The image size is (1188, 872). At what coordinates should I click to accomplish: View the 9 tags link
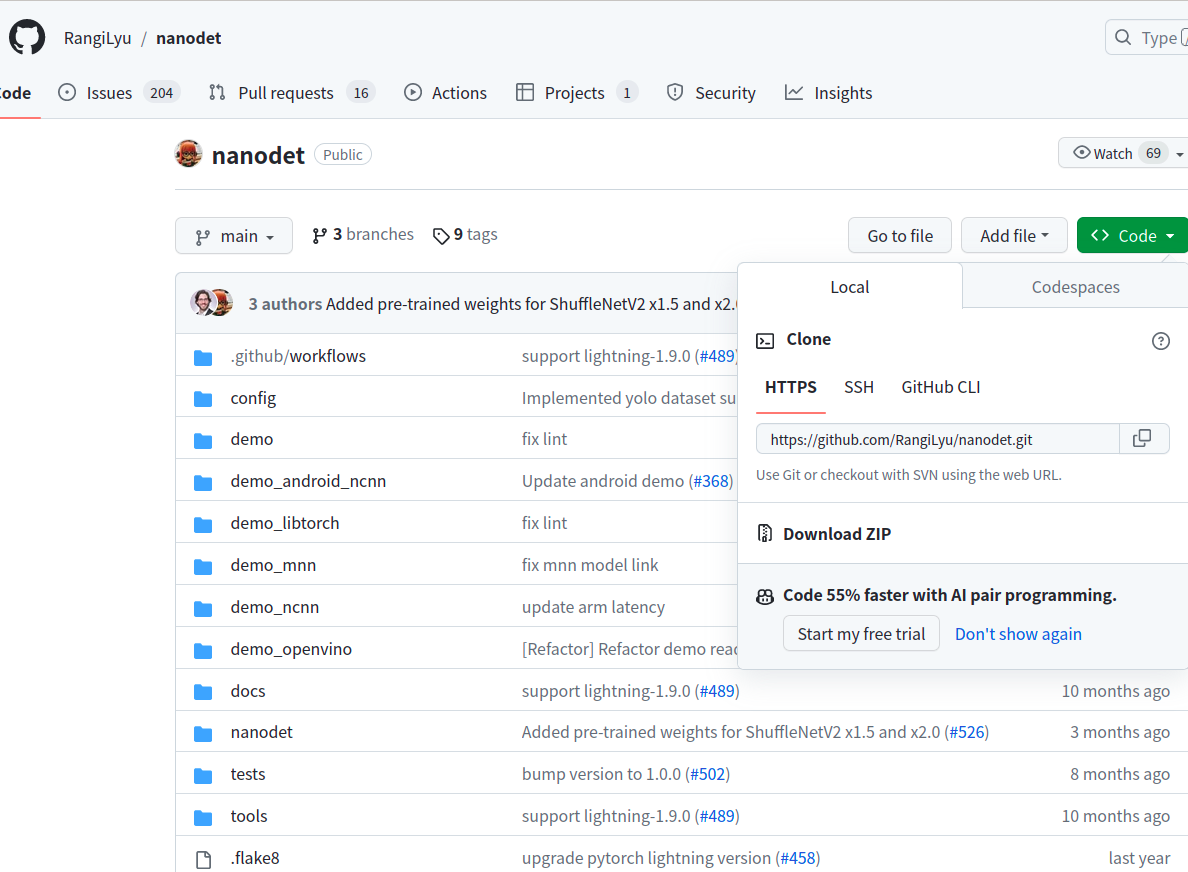coord(464,235)
